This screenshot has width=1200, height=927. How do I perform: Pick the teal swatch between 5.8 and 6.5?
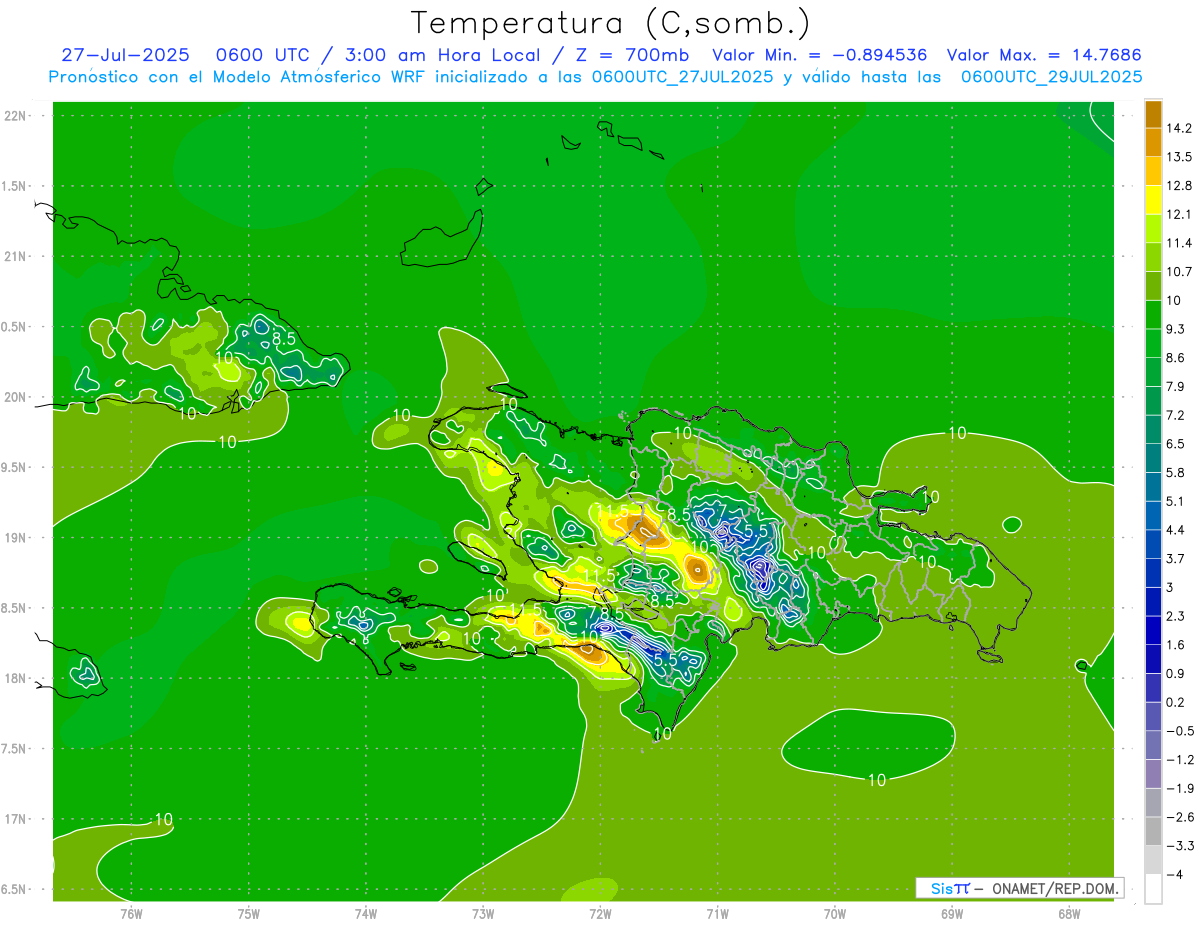[x=1153, y=458]
